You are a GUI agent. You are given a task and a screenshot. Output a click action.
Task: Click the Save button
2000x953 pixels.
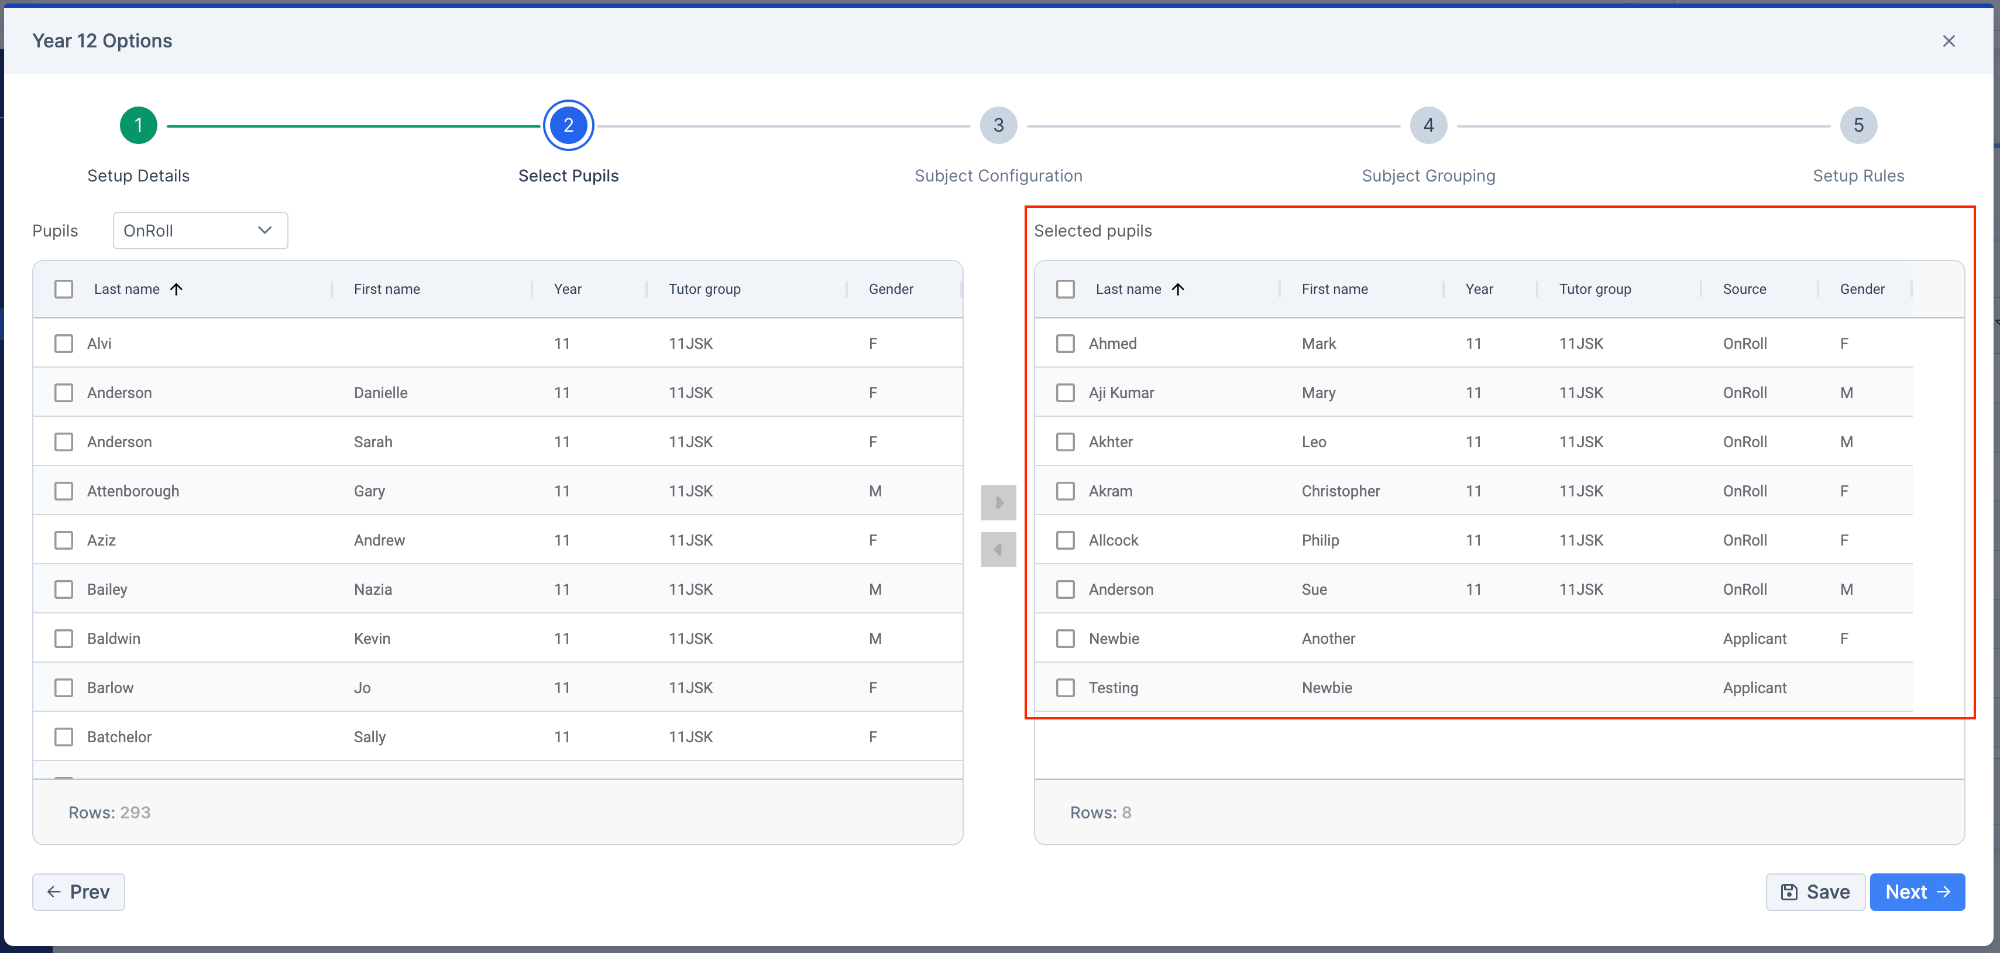click(1815, 892)
